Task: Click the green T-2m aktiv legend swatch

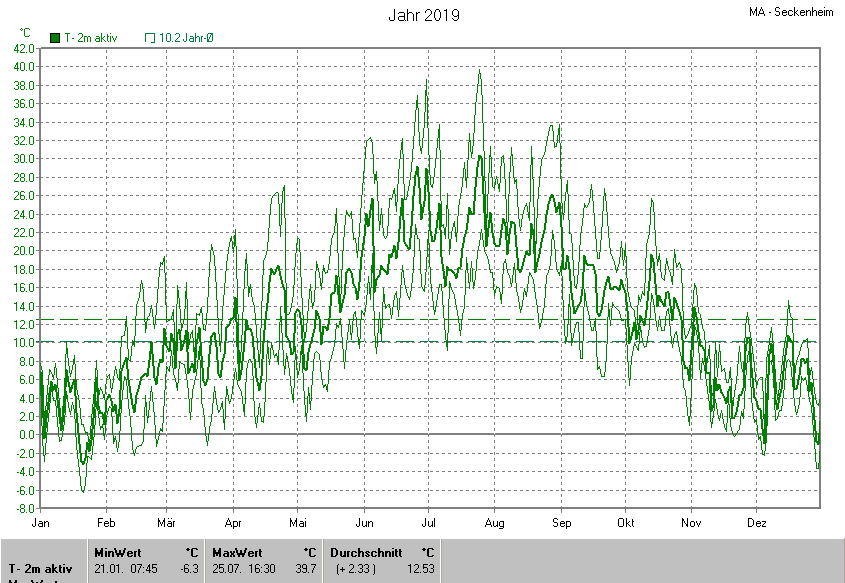Action: [x=55, y=38]
